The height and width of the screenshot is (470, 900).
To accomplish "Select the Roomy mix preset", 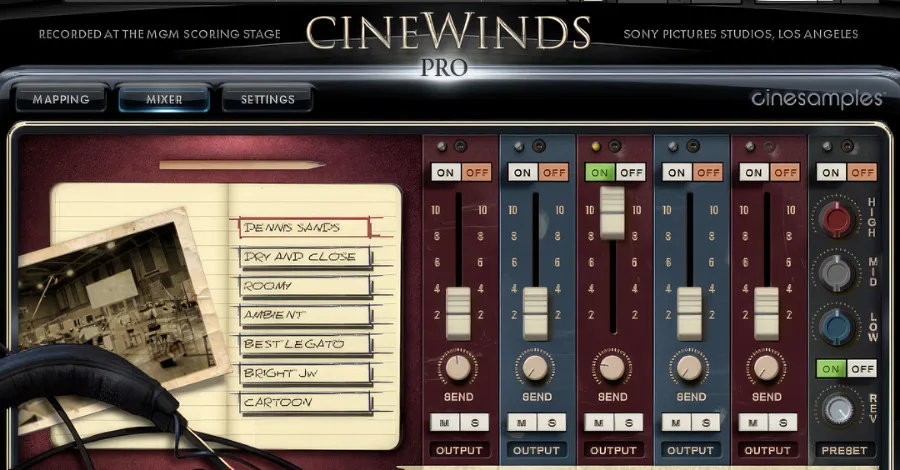I will 304,286.
